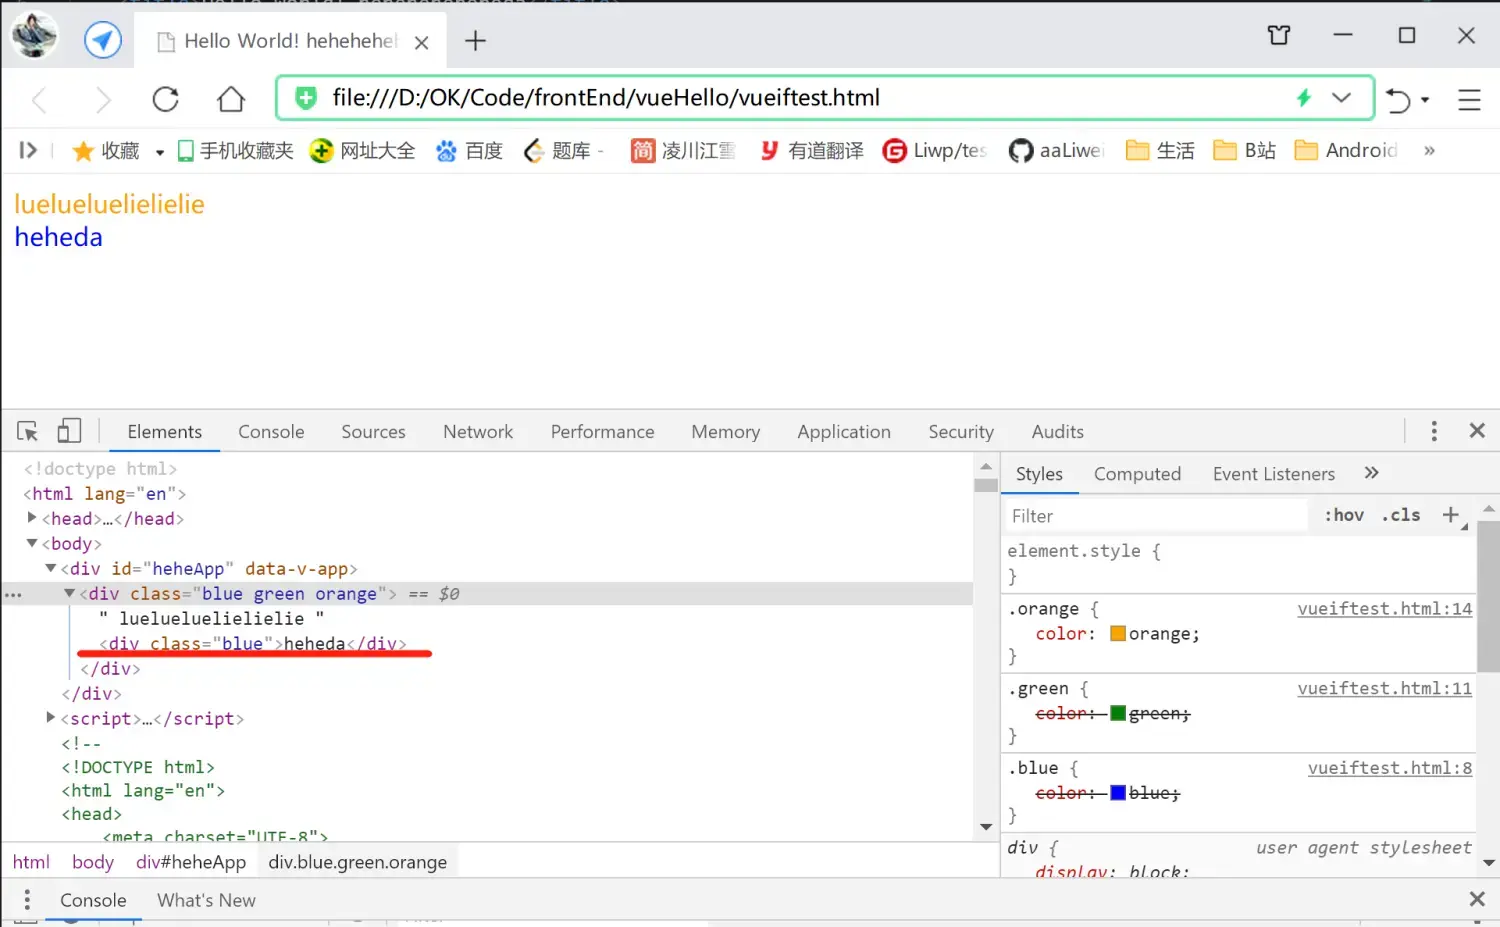The width and height of the screenshot is (1500, 927).
Task: Switch to the Elements tab
Action: (x=164, y=432)
